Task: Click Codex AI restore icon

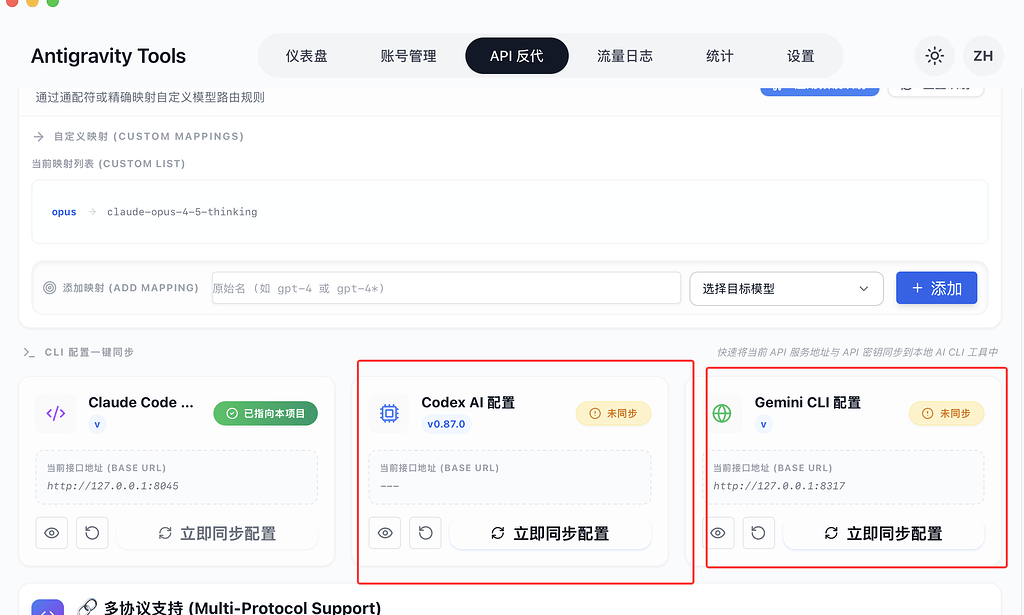Action: click(426, 533)
